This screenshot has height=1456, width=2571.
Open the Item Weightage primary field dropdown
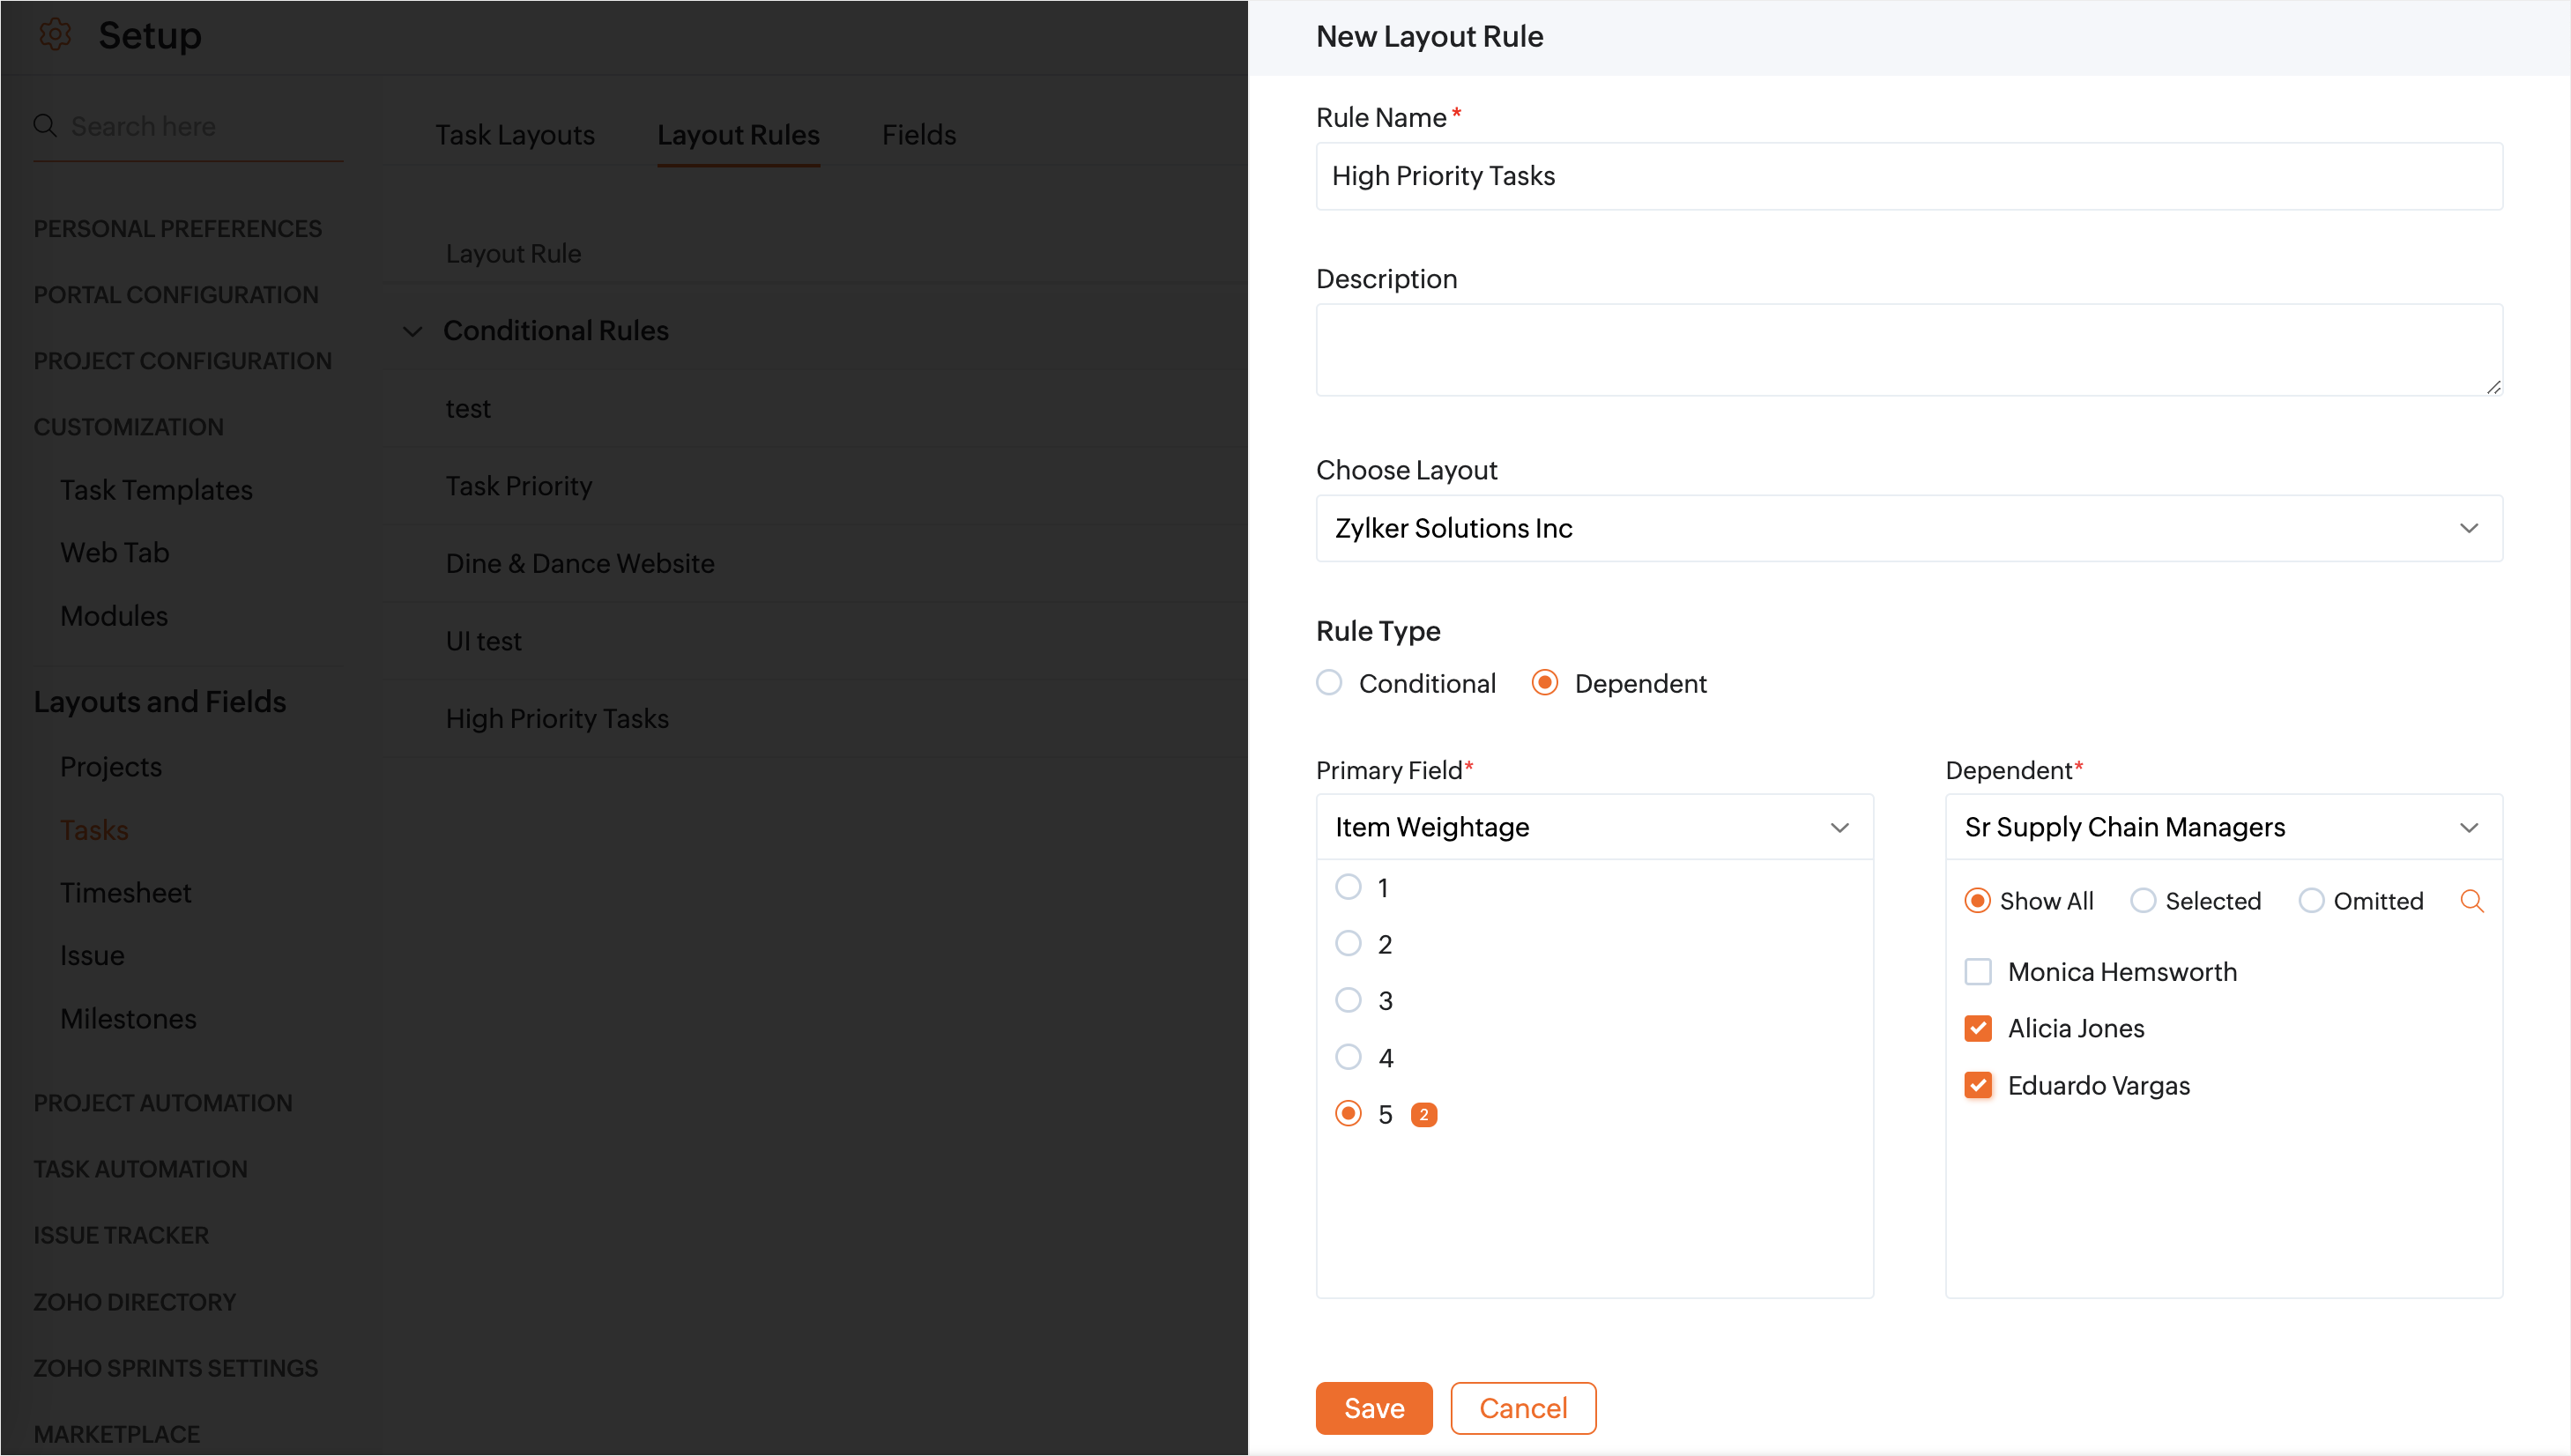[1593, 827]
